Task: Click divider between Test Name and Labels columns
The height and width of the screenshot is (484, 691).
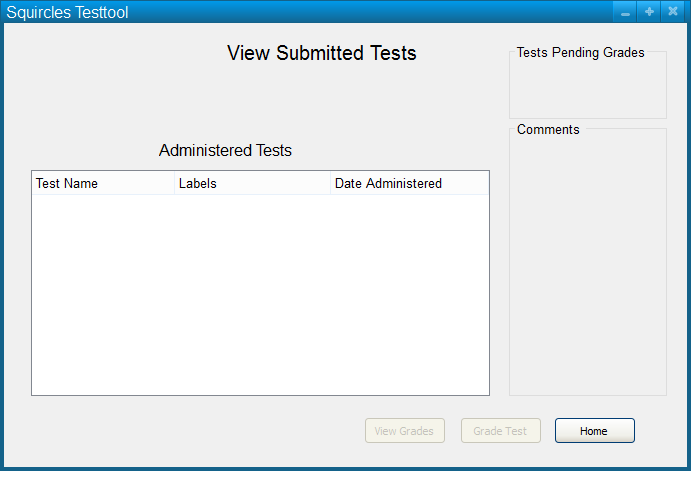Action: (175, 184)
